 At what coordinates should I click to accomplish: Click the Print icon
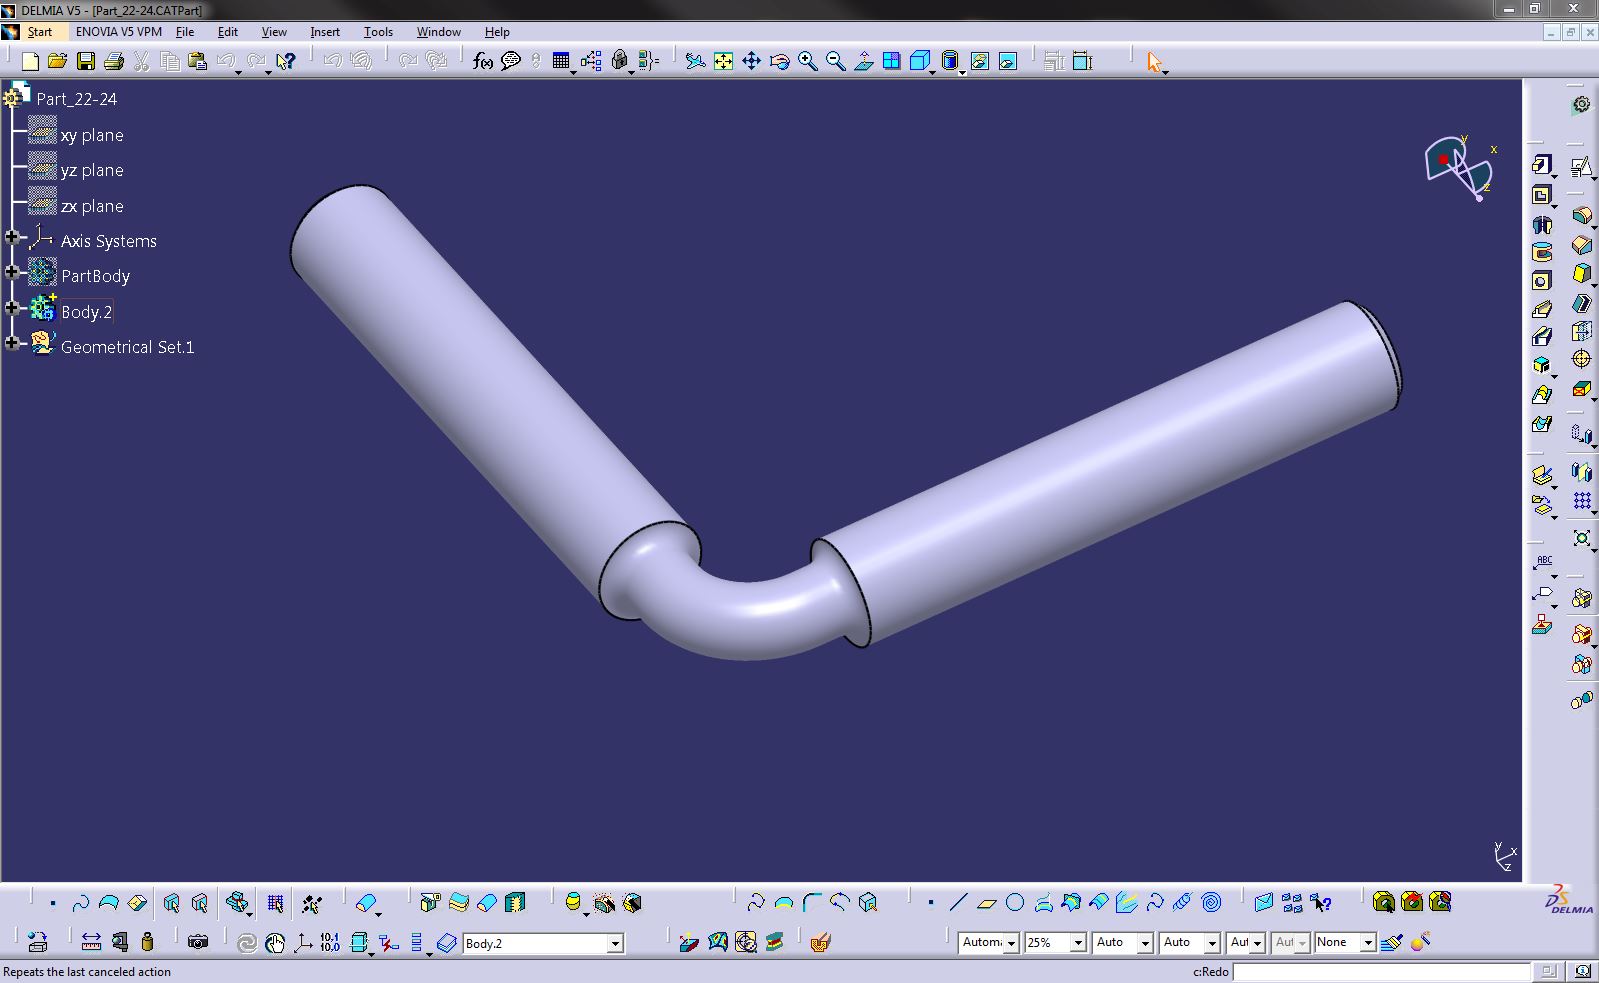tap(114, 62)
